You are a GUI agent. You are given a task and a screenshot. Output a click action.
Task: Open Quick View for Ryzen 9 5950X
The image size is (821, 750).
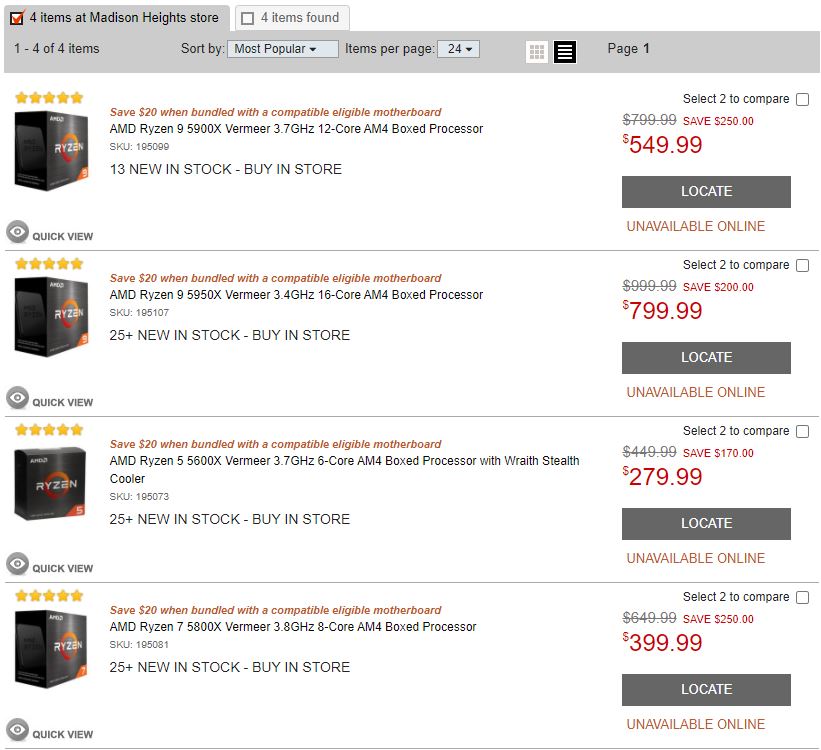pyautogui.click(x=50, y=400)
